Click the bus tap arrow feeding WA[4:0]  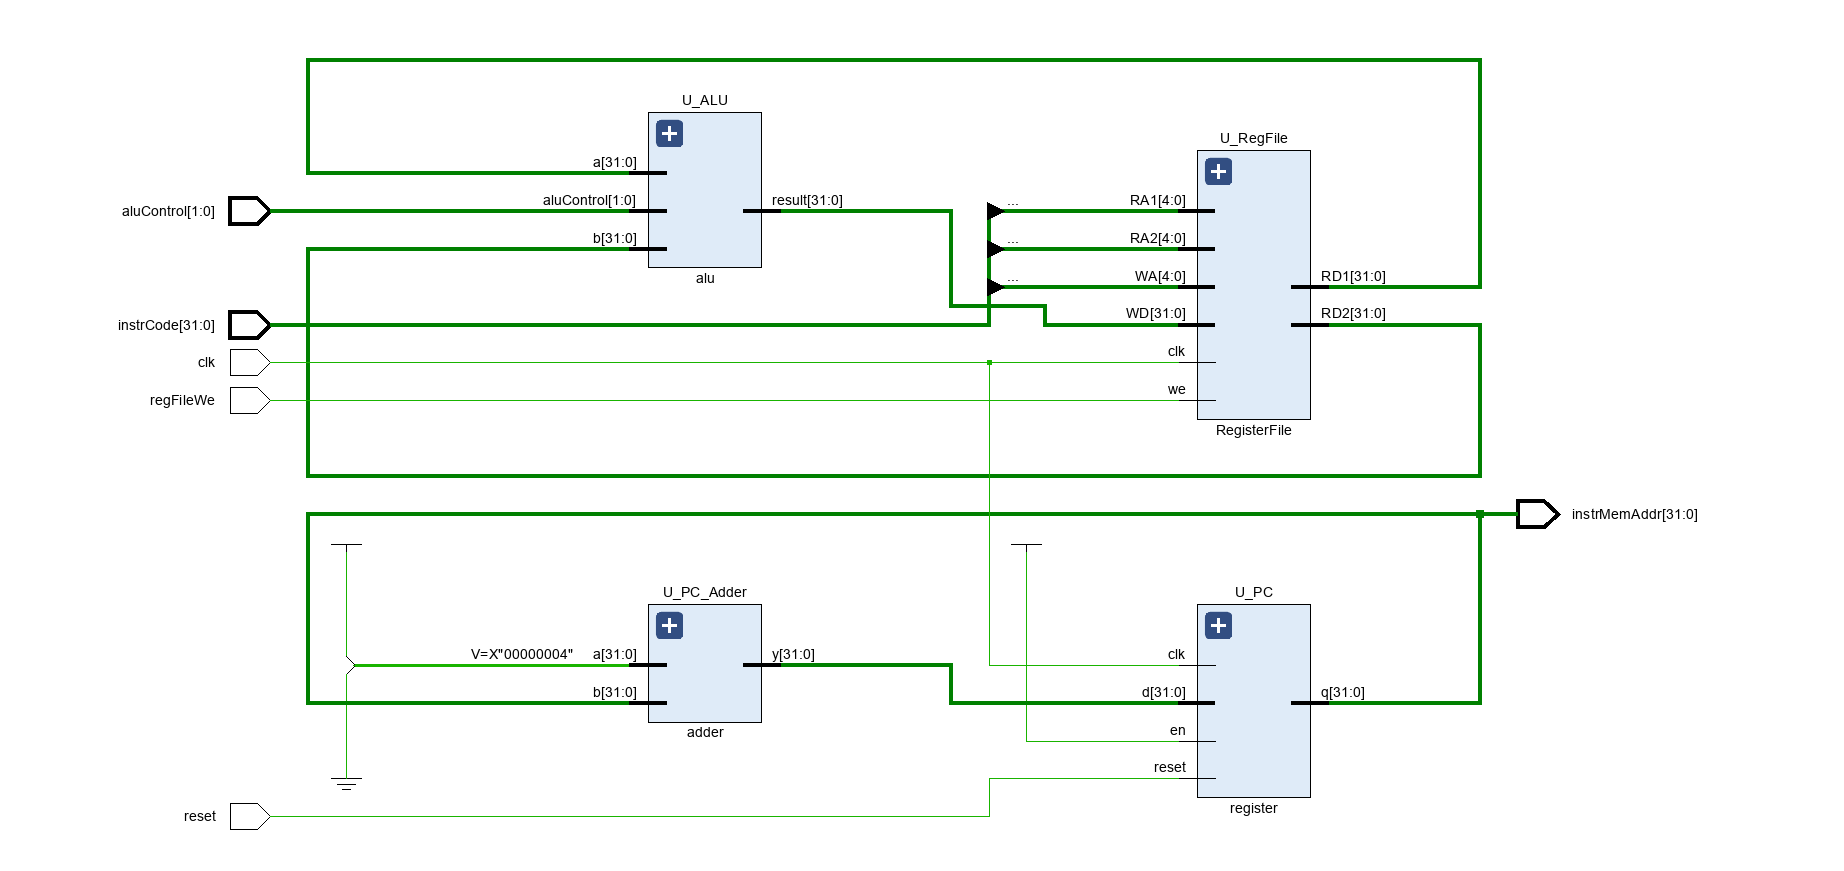pos(994,287)
